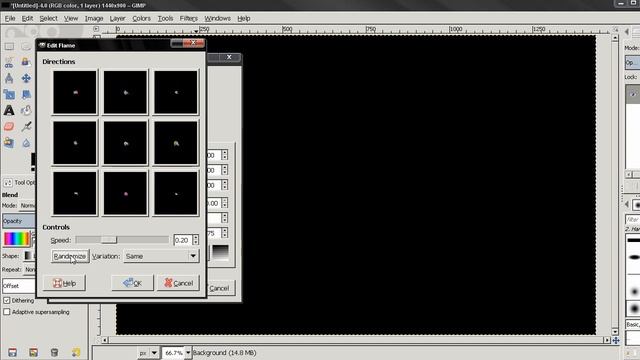Open the Layer menu
640x360 pixels.
pyautogui.click(x=117, y=18)
